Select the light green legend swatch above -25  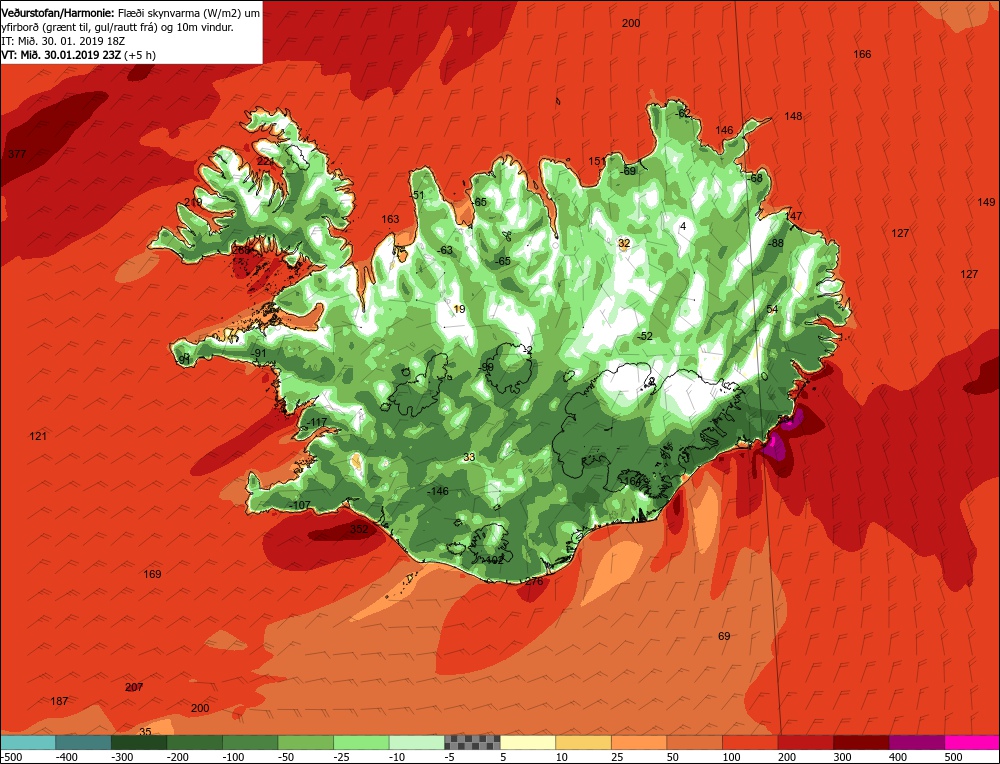point(361,742)
